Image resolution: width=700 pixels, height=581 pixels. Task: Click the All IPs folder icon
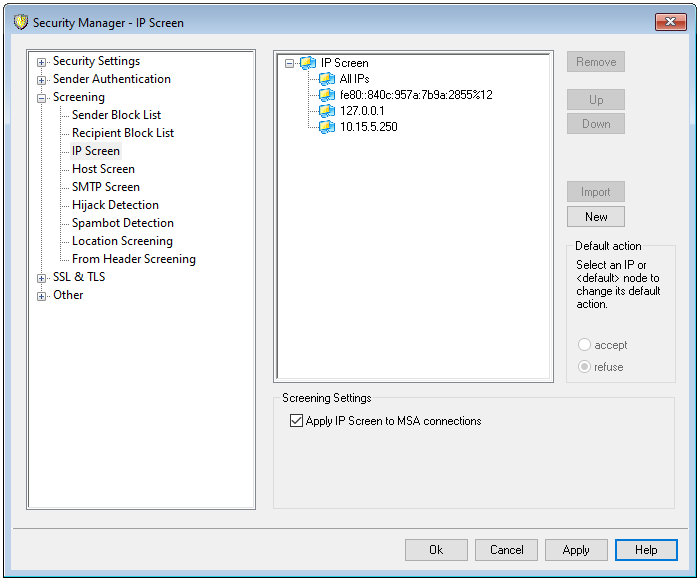327,79
